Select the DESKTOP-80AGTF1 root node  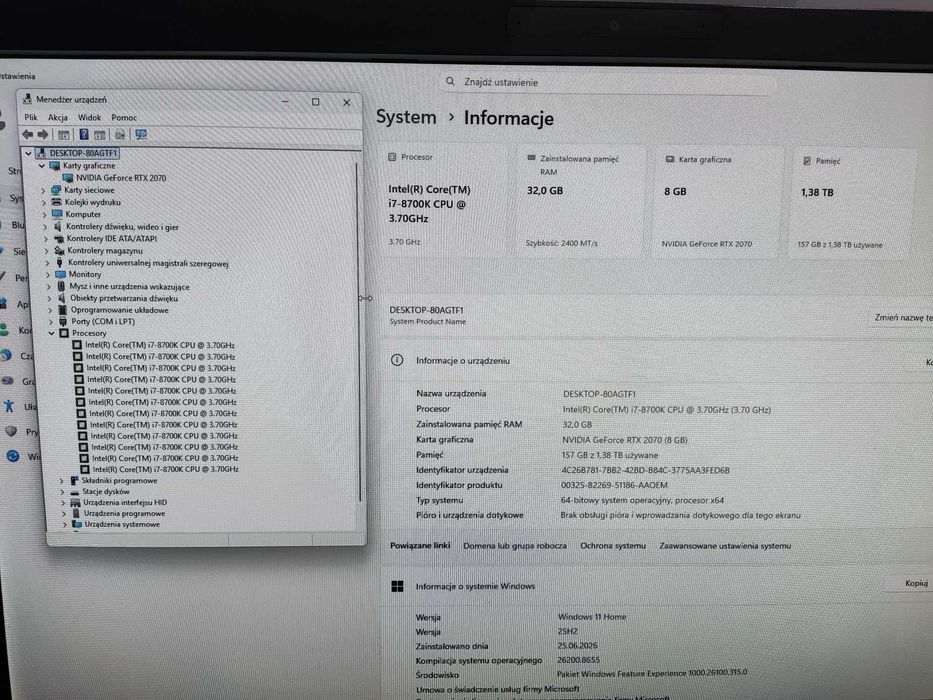[83, 153]
